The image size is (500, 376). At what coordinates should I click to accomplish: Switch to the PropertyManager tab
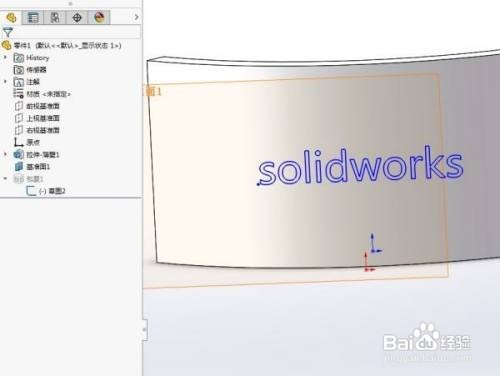tap(33, 17)
